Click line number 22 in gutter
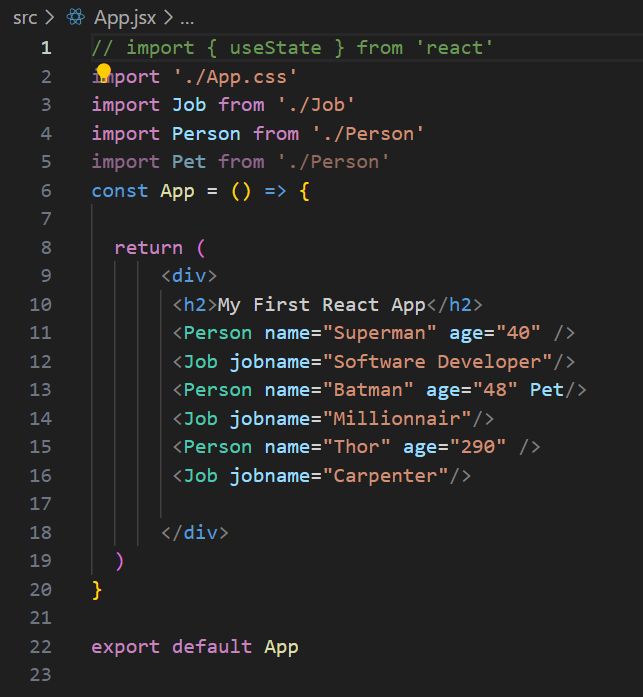The height and width of the screenshot is (697, 643). [40, 647]
